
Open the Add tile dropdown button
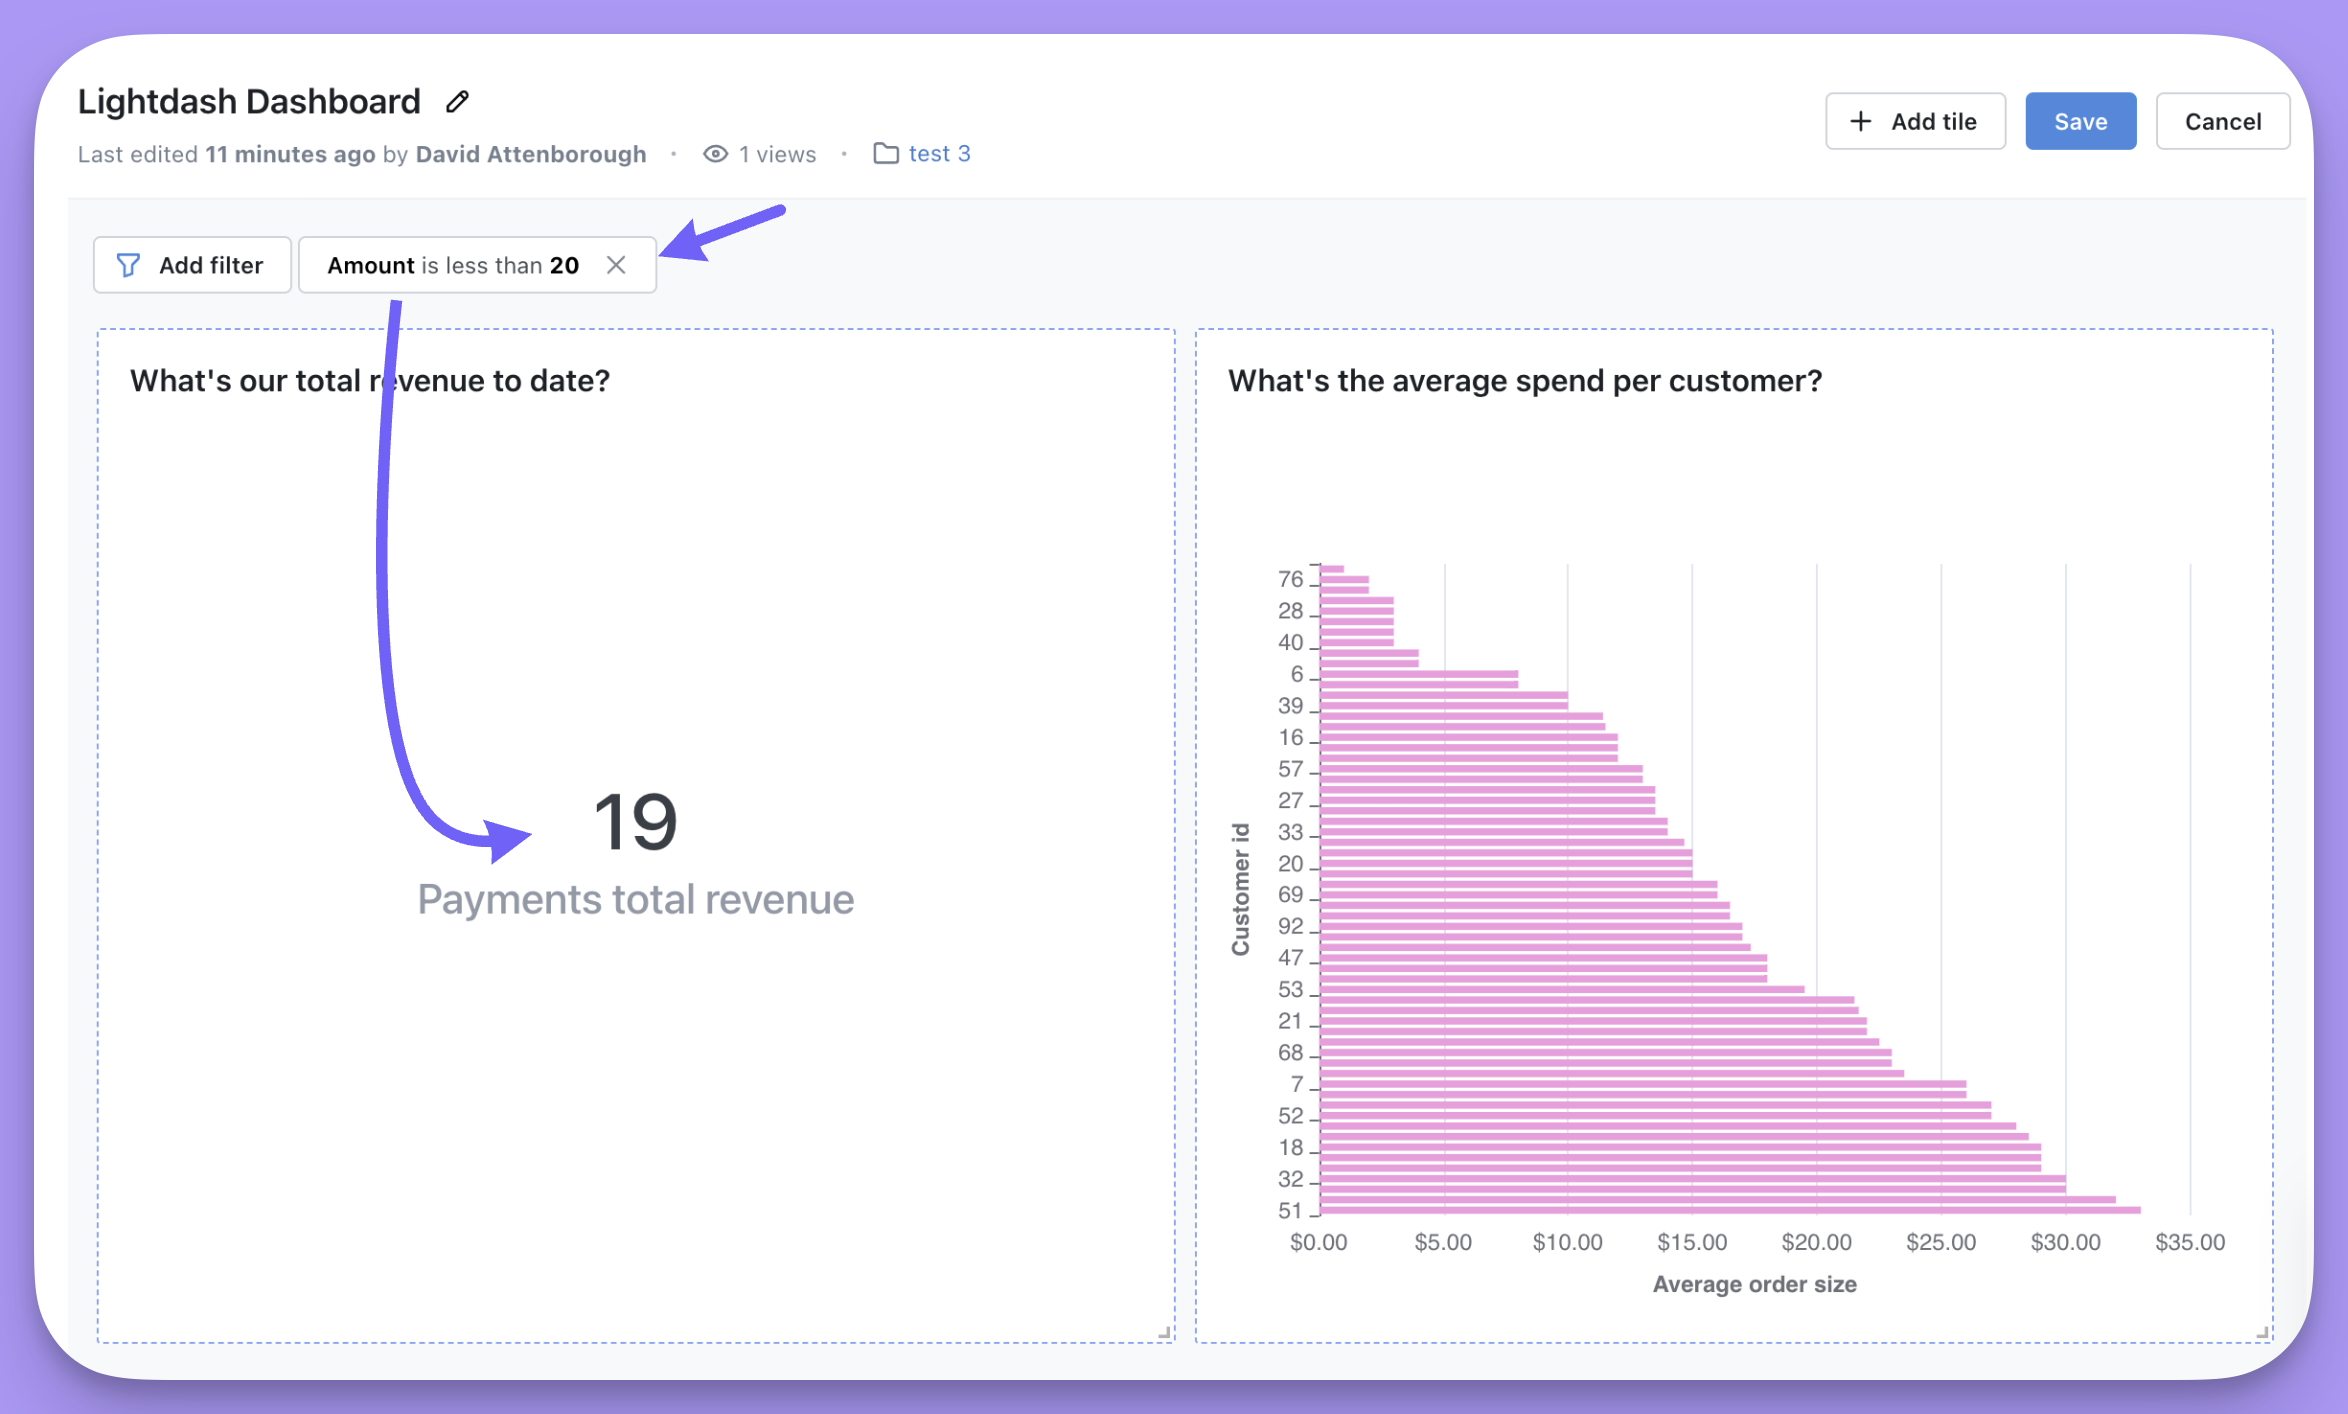click(1914, 121)
